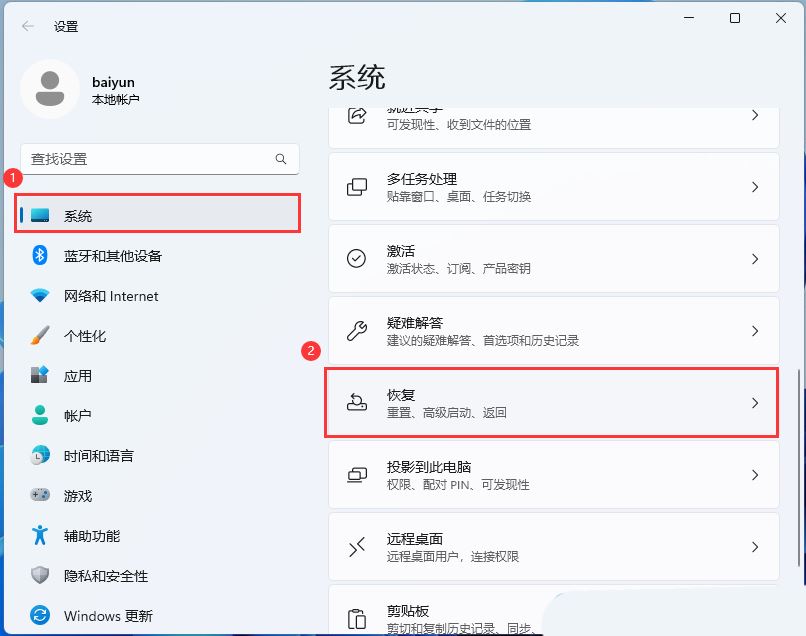Click 本地帐户 label under username
806x636 pixels.
click(115, 99)
